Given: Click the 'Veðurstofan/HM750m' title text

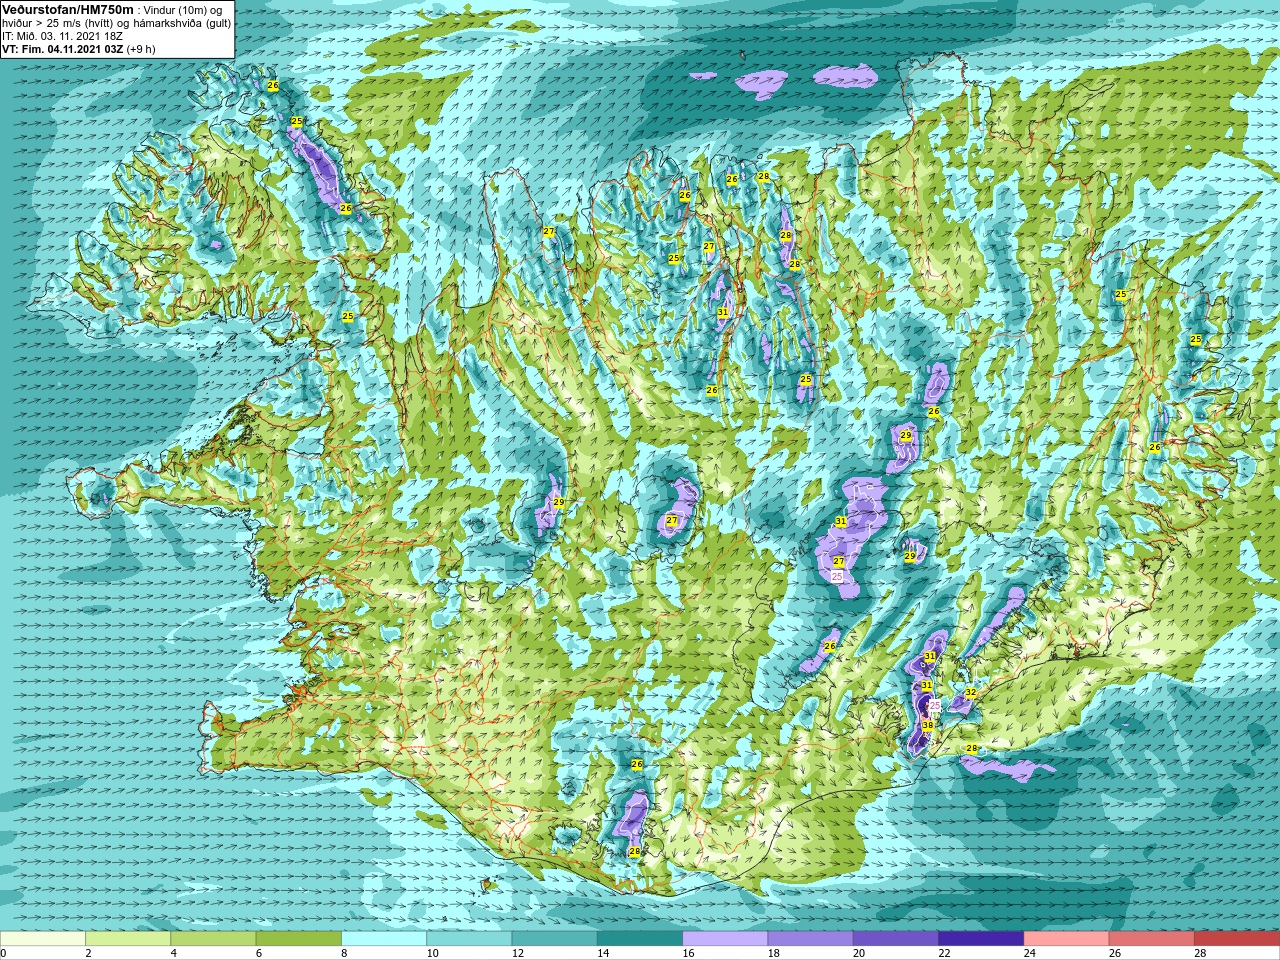Looking at the screenshot, I should 67,9.
